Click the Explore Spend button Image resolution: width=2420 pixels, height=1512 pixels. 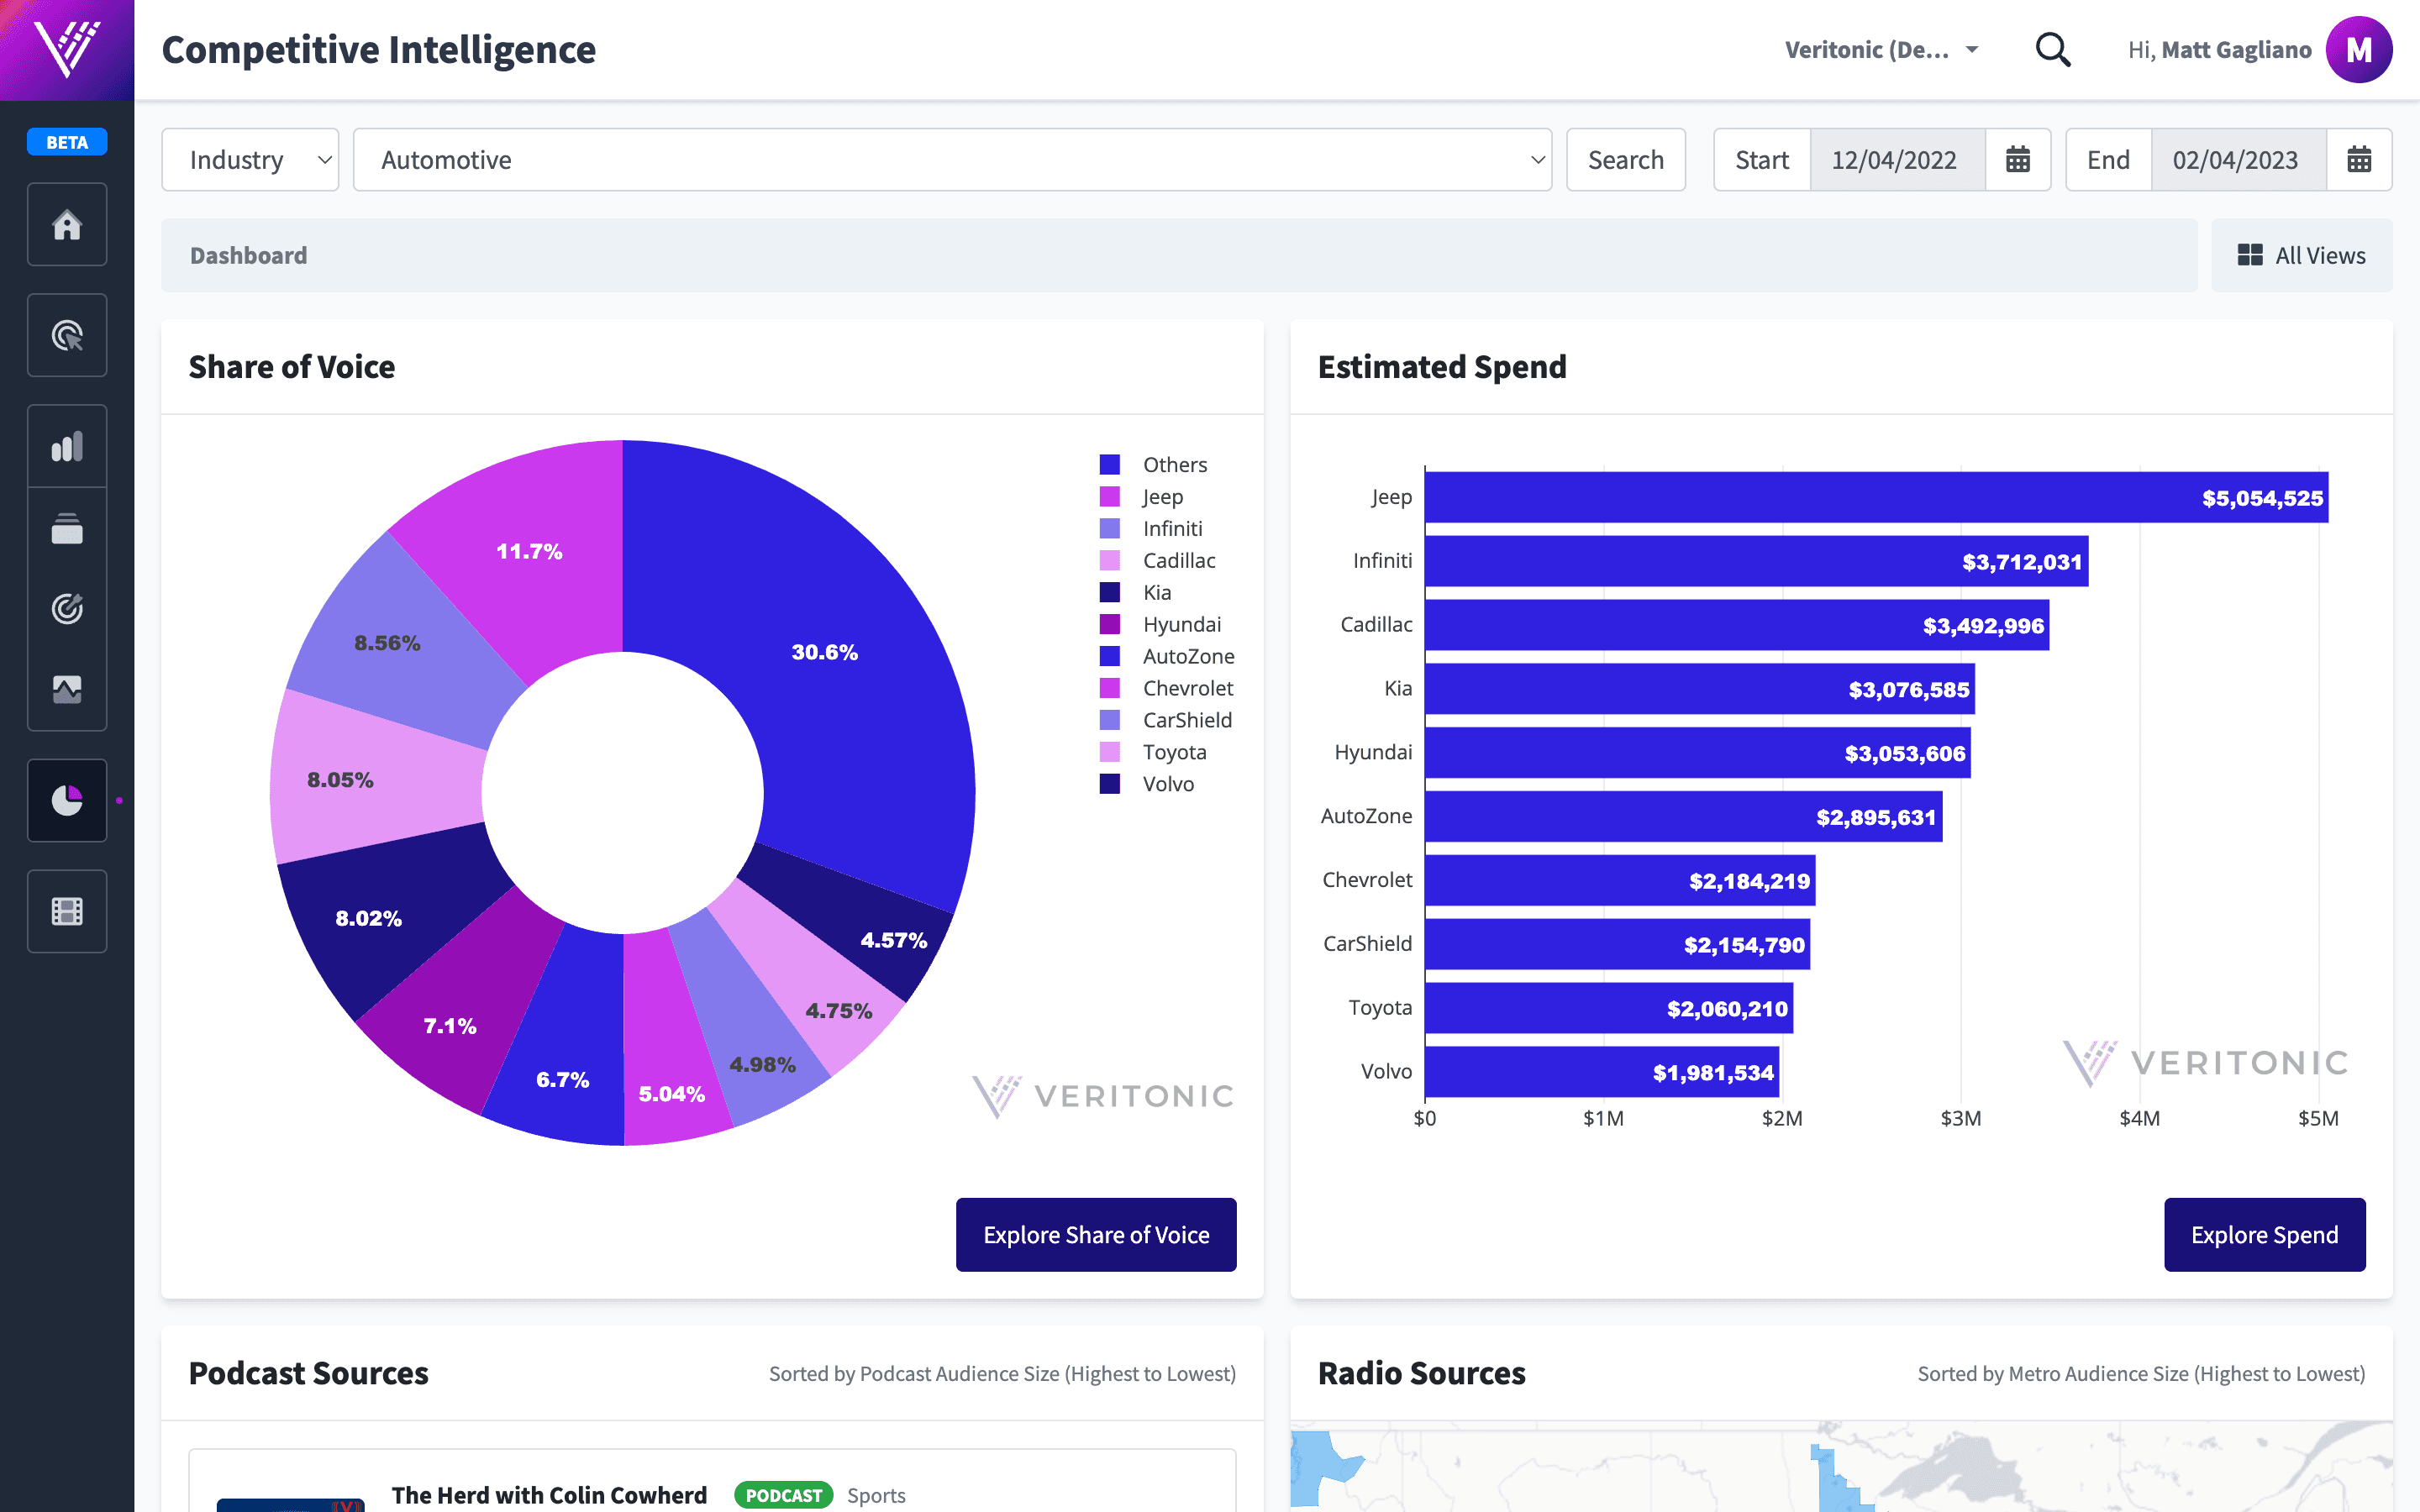click(2264, 1235)
